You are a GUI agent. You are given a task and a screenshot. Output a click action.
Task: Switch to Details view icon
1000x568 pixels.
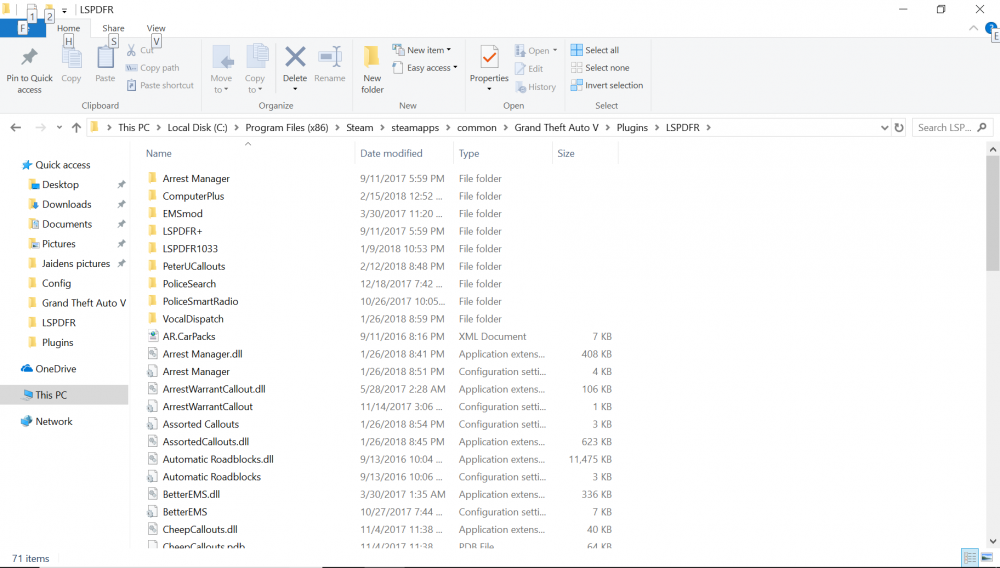pyautogui.click(x=969, y=558)
